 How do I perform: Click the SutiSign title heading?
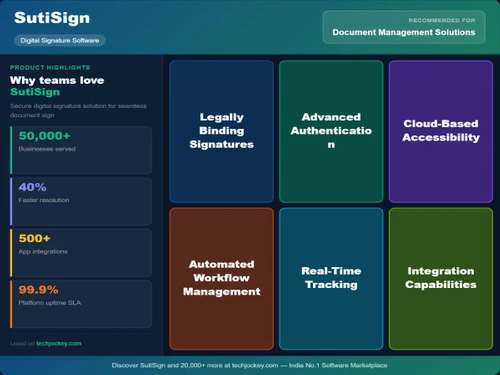pos(52,18)
